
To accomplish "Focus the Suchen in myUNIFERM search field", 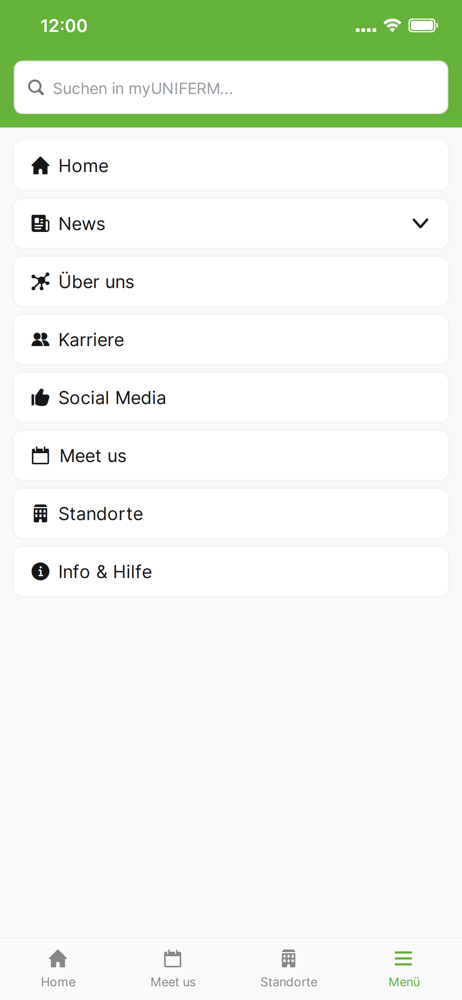I will [x=231, y=87].
